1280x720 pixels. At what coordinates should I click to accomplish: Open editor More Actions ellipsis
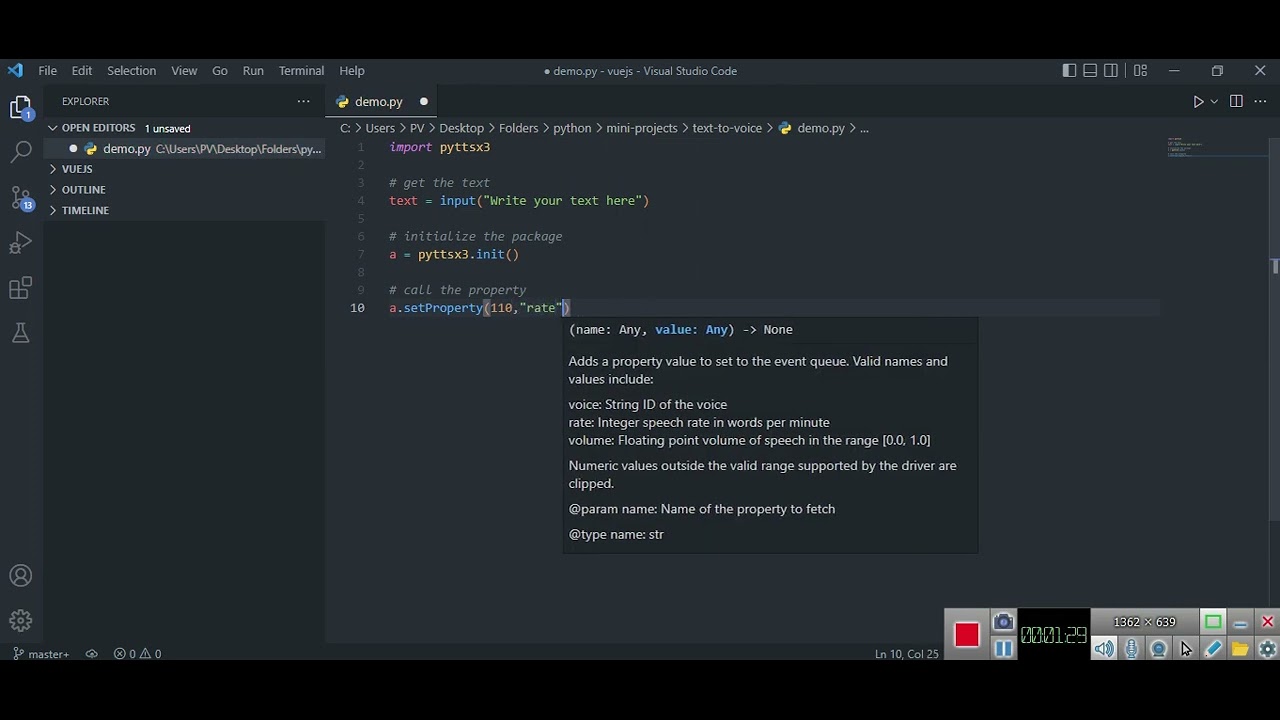tap(1260, 102)
